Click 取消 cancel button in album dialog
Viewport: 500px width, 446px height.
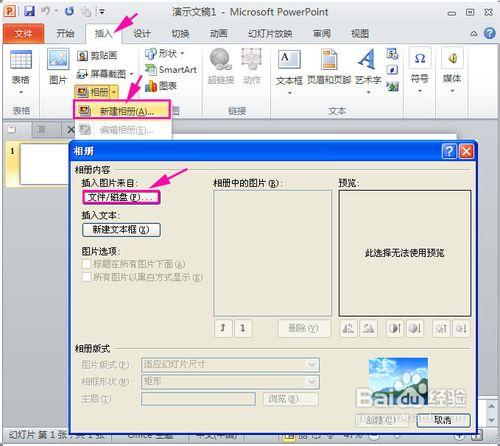coord(443,420)
